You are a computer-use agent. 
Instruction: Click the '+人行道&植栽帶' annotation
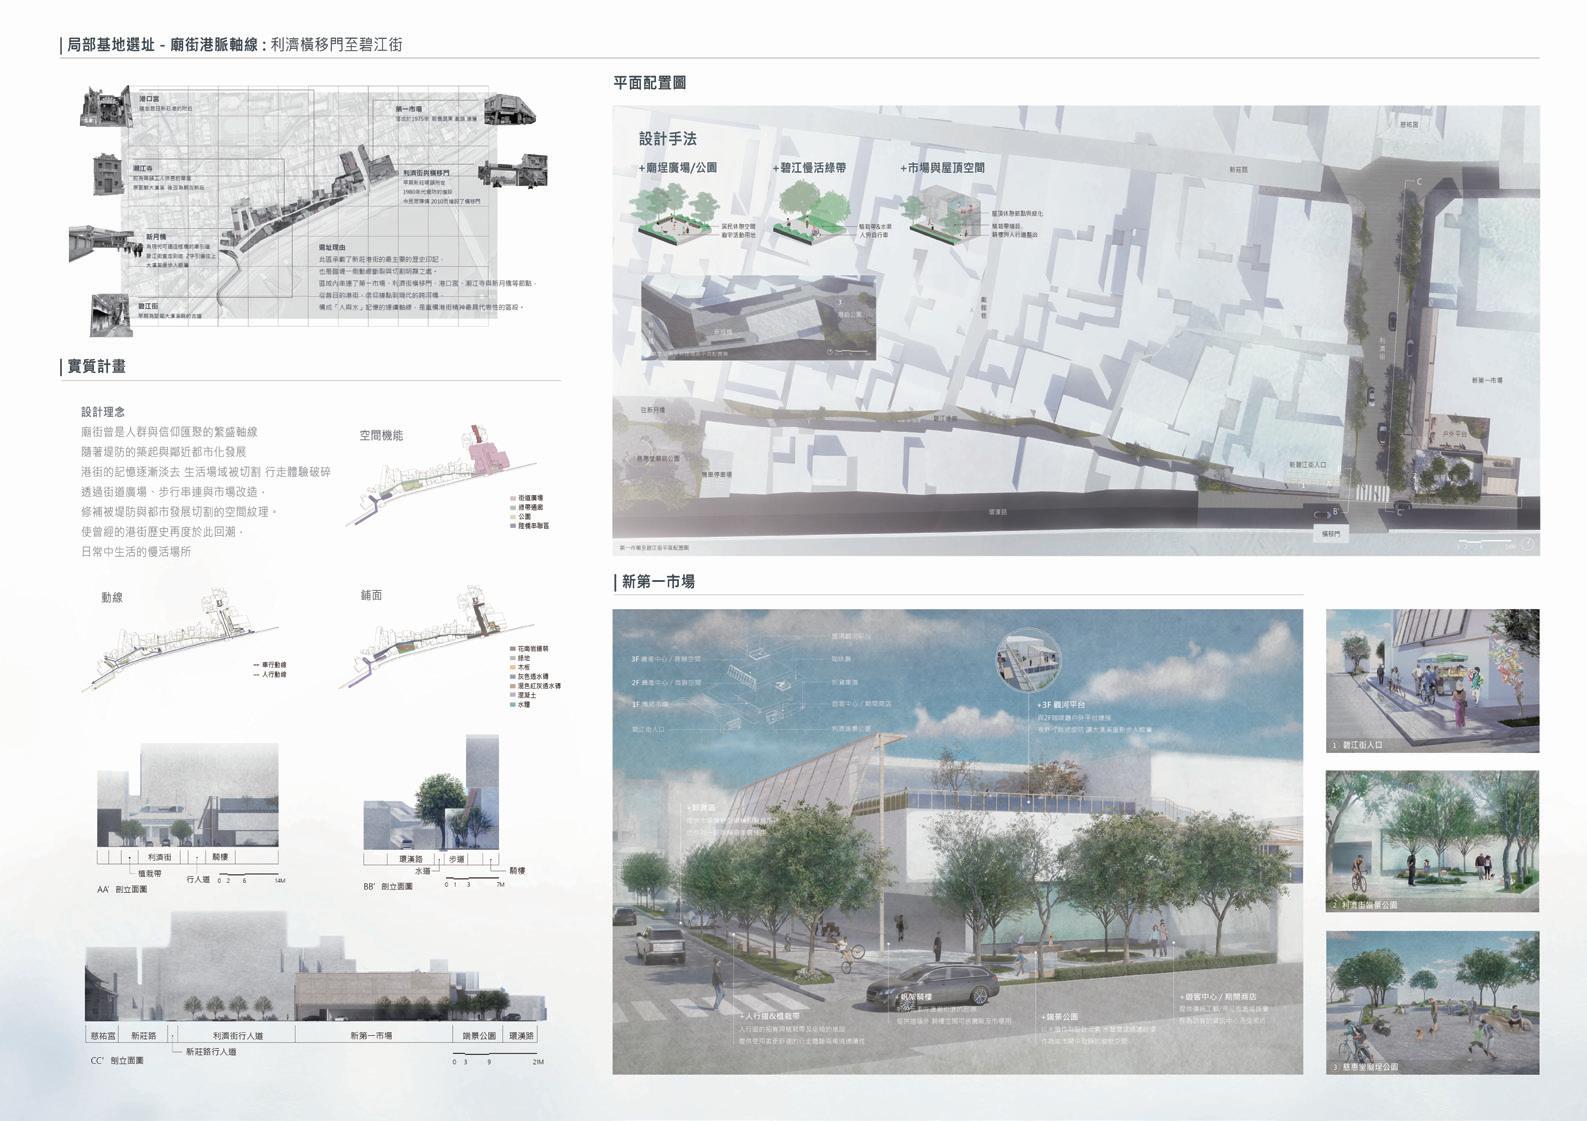click(x=770, y=1015)
